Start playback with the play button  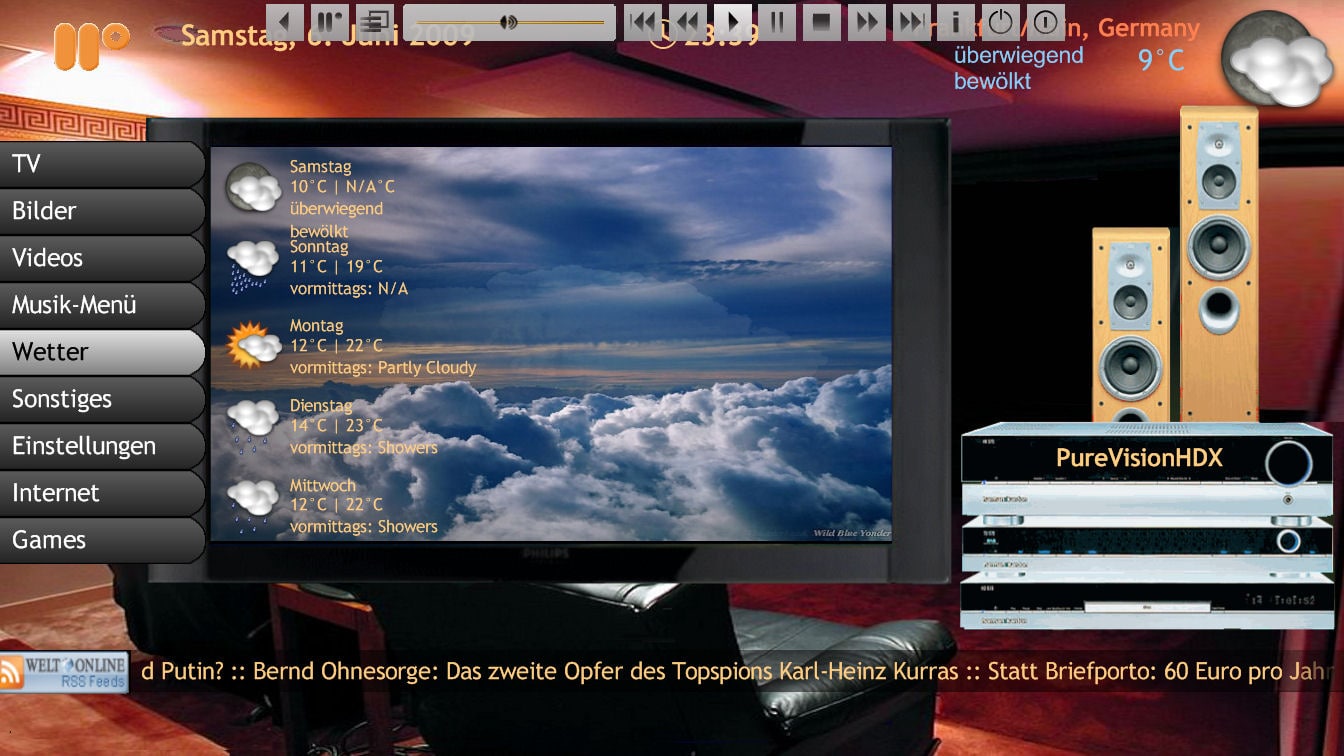[x=732, y=21]
